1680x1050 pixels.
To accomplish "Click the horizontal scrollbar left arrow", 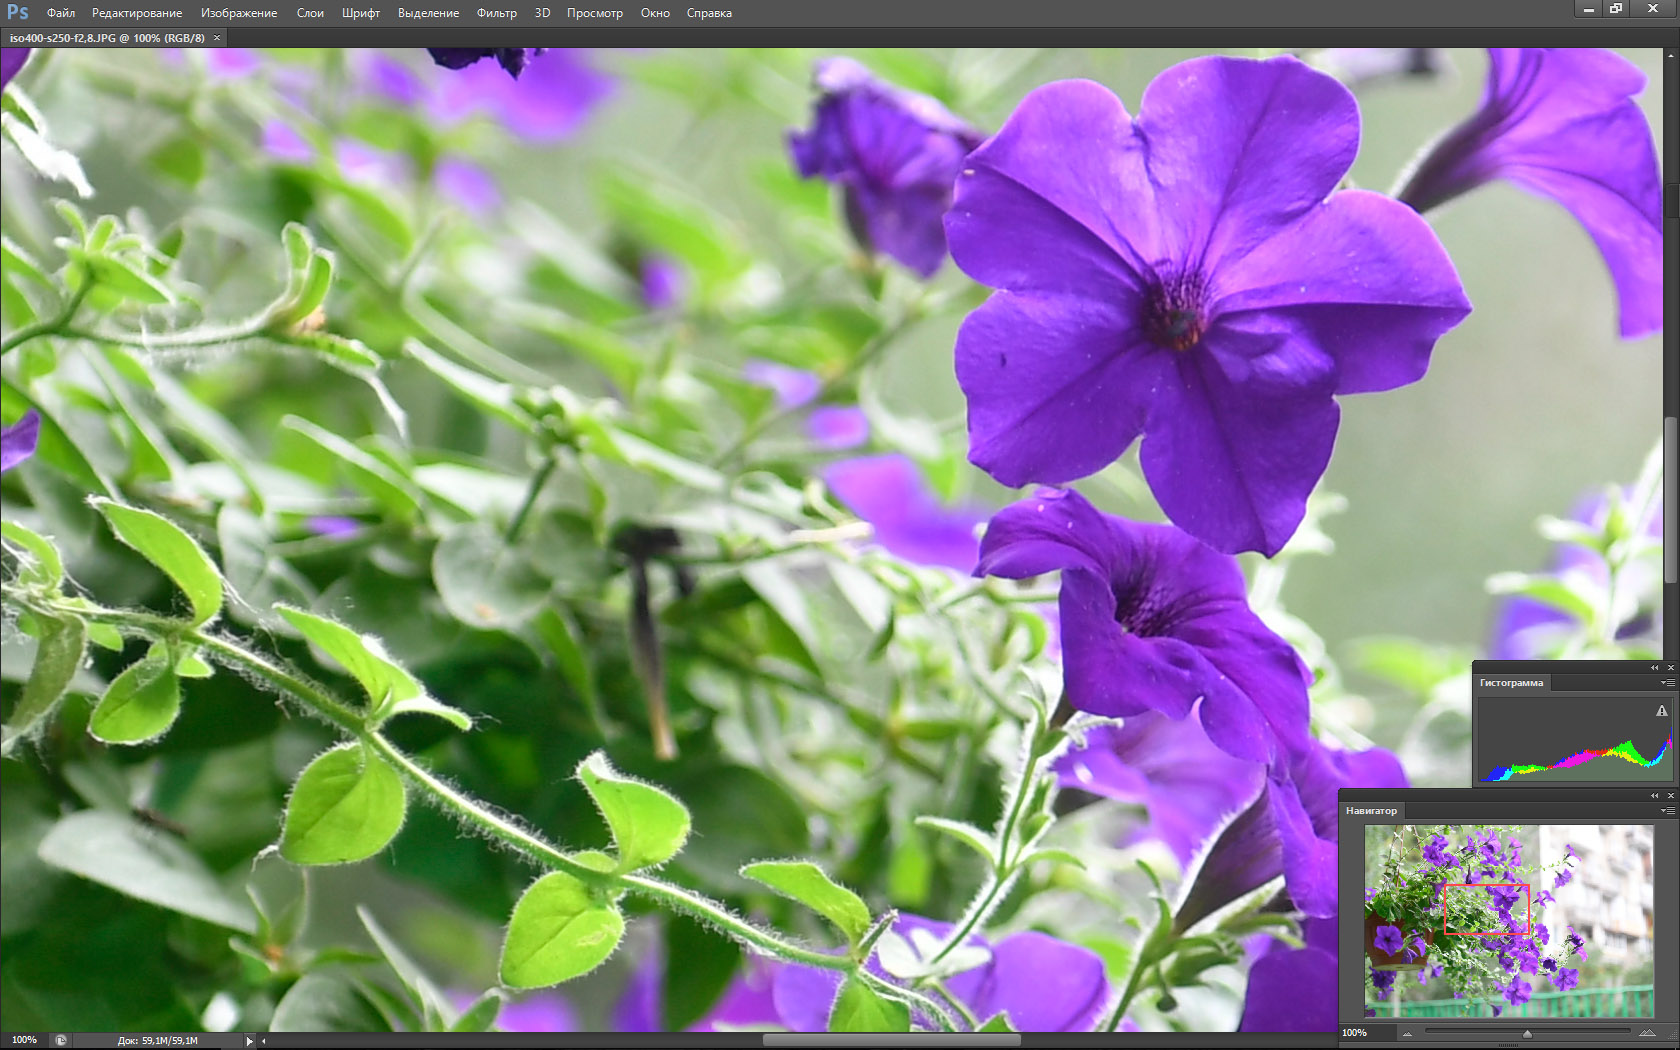I will 264,1041.
